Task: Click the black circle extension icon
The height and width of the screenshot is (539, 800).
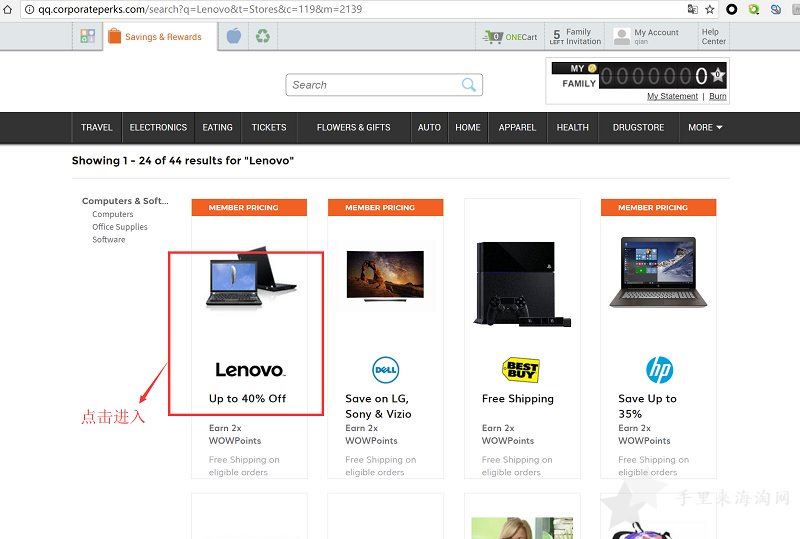Action: (x=732, y=9)
